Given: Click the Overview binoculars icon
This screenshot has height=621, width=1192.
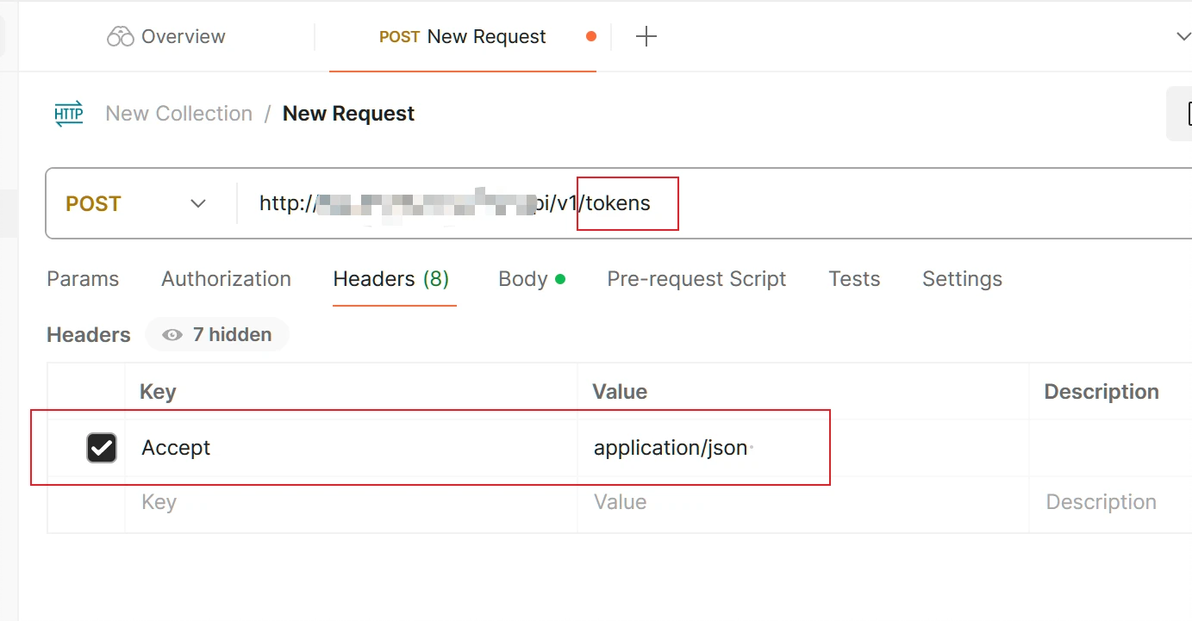Looking at the screenshot, I should (x=120, y=37).
